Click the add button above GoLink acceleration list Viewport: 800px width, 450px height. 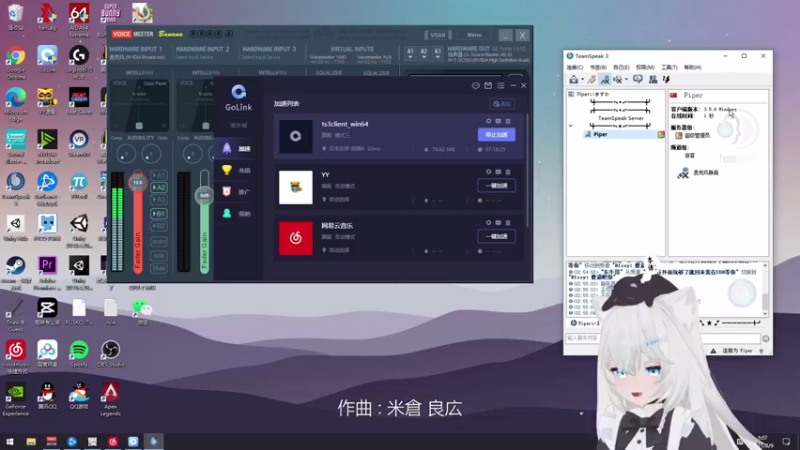point(502,104)
